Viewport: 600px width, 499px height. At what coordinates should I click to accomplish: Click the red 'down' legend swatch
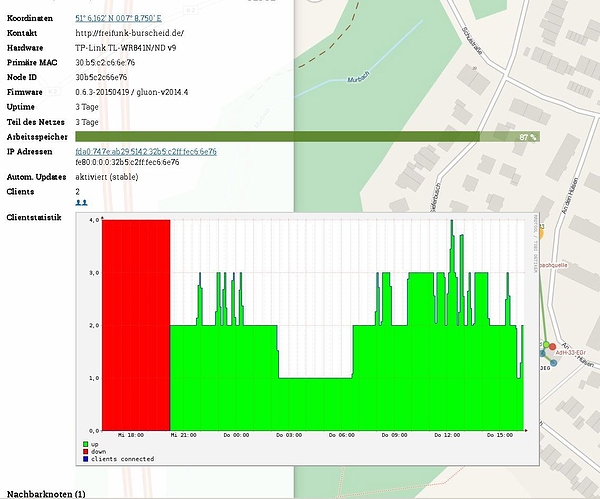click(85, 452)
